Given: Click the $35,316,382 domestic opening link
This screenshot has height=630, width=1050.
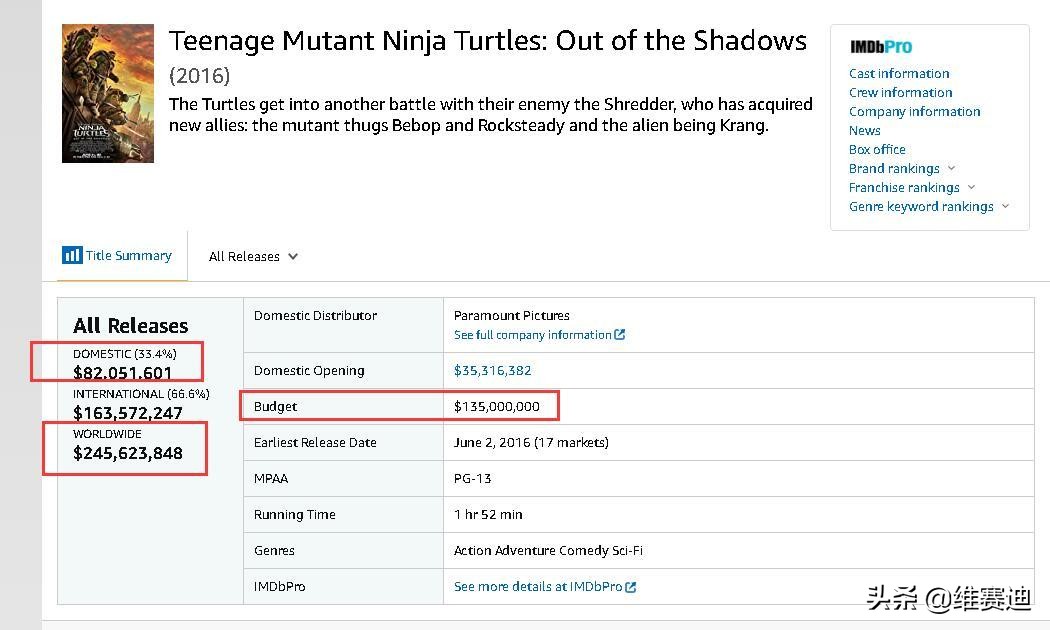Looking at the screenshot, I should click(492, 370).
